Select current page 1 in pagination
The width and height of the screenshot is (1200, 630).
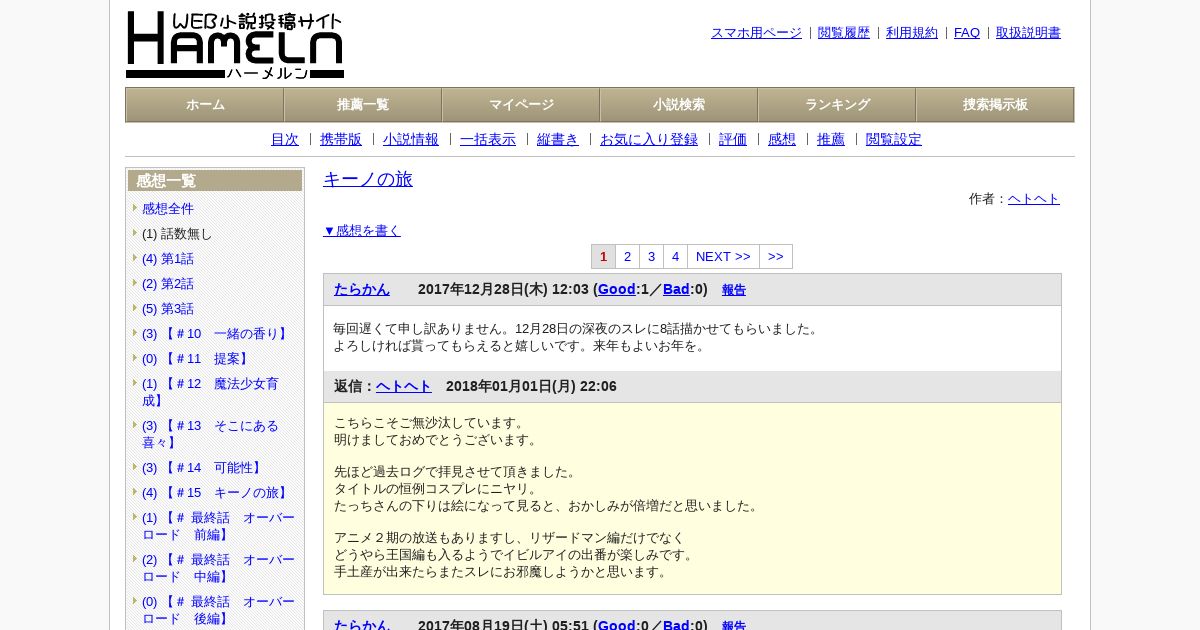[x=603, y=256]
